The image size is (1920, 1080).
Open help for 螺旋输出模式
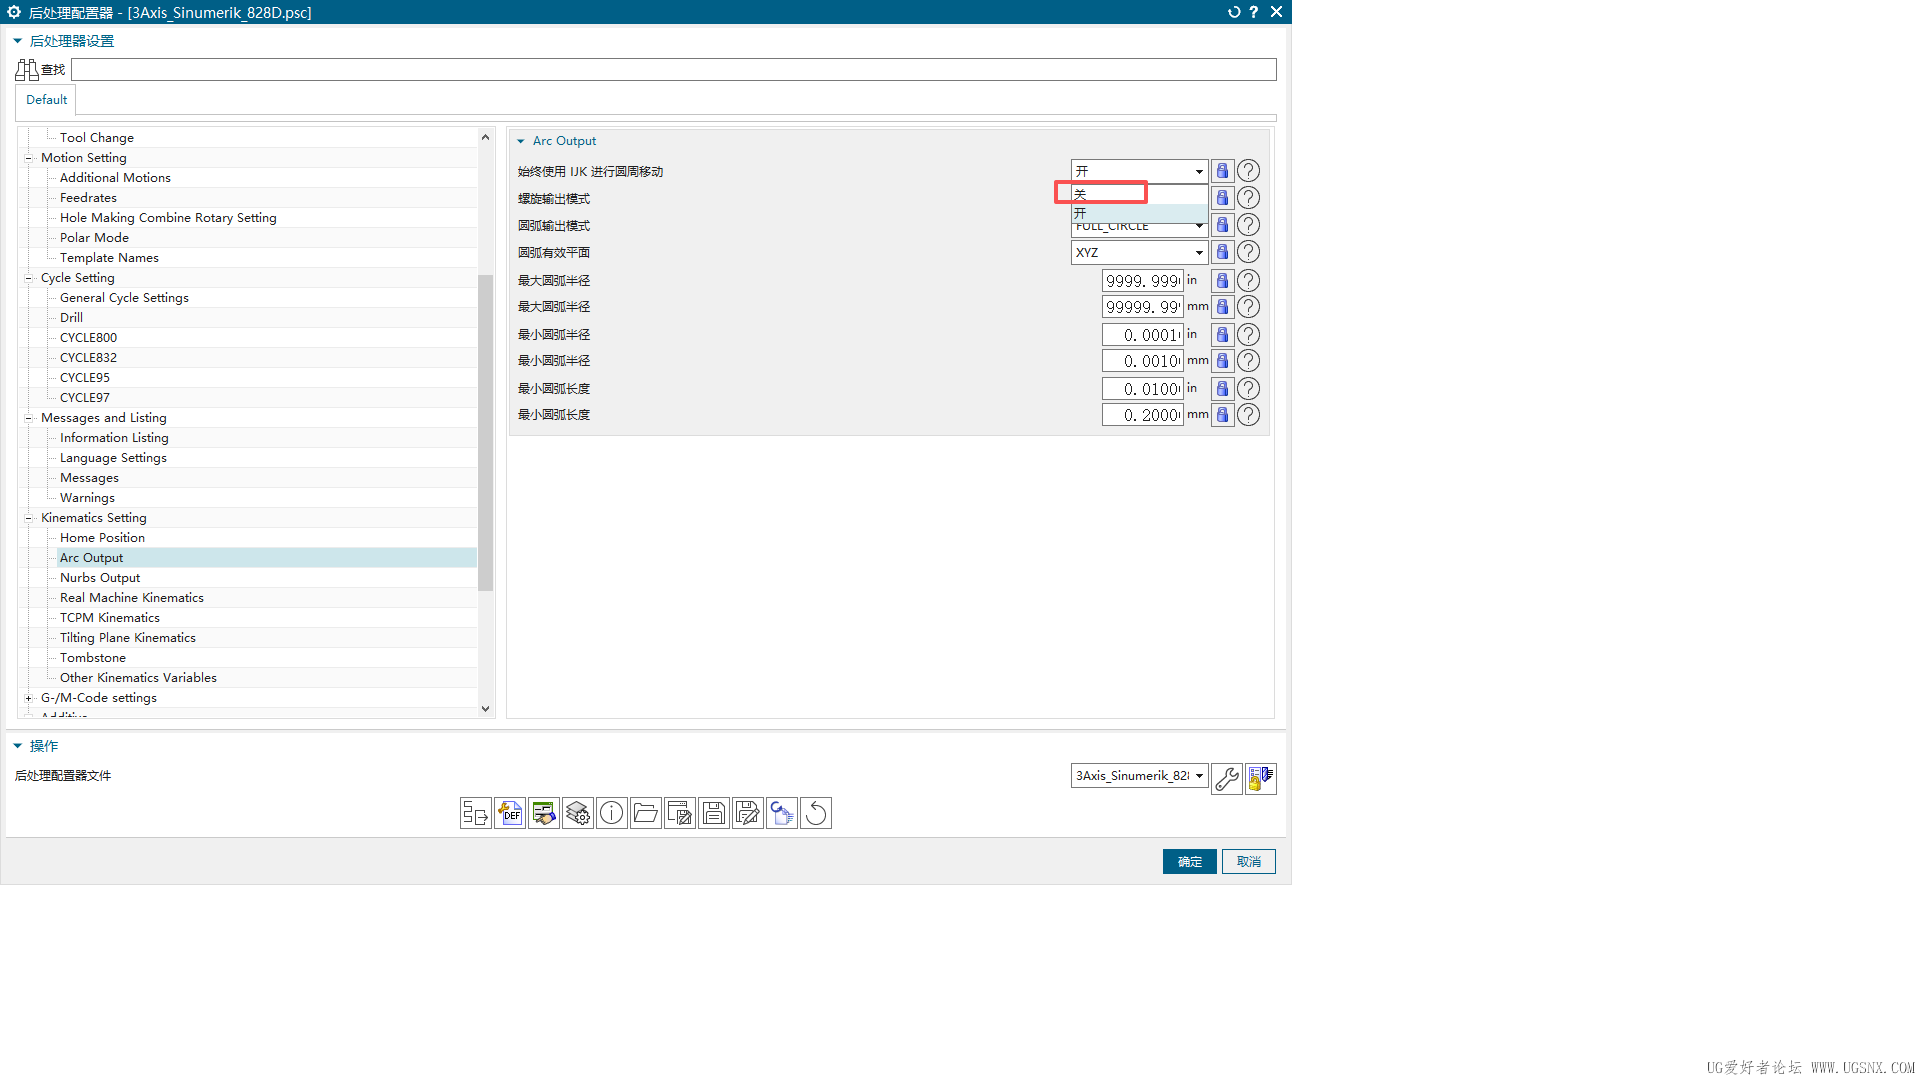(1248, 198)
